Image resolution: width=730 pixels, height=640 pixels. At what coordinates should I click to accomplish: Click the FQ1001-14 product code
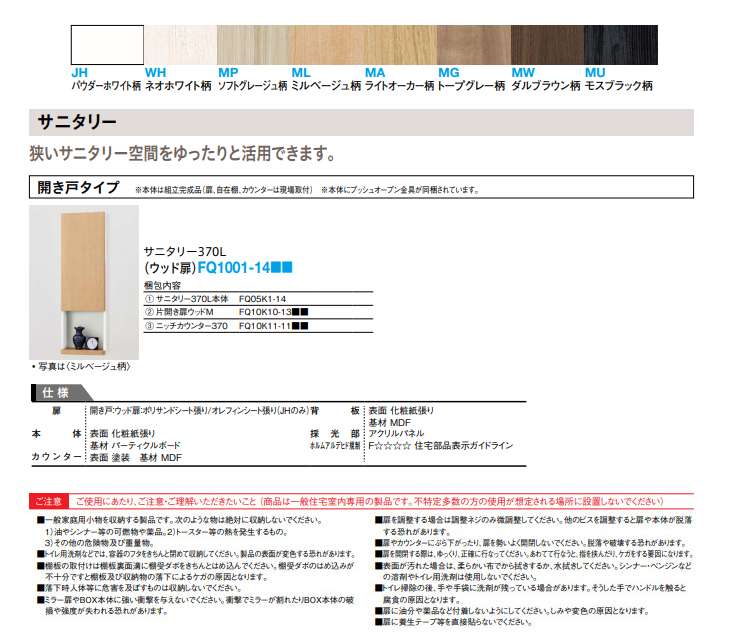tap(243, 268)
